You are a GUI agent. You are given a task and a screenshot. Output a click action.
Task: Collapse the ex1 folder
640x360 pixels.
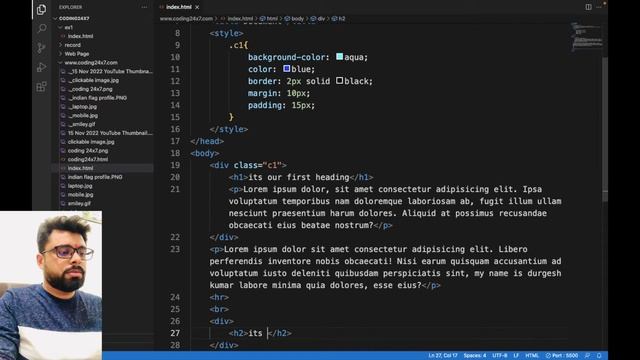tap(68, 27)
